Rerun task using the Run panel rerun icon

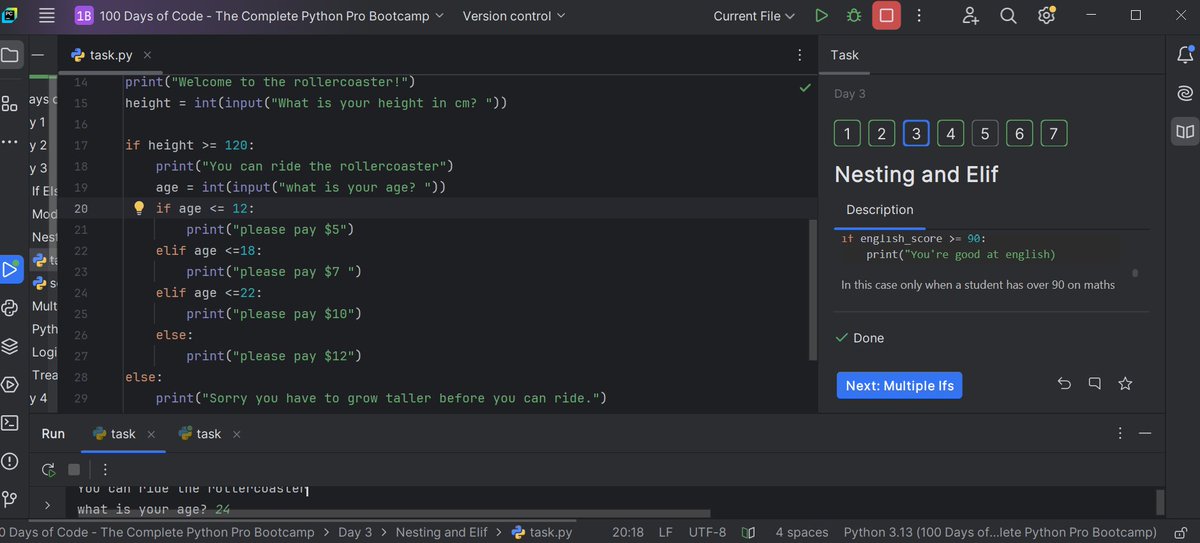(x=48, y=469)
